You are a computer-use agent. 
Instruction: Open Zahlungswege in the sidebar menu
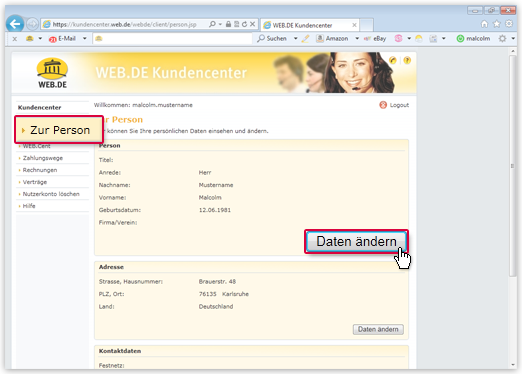pos(43,158)
